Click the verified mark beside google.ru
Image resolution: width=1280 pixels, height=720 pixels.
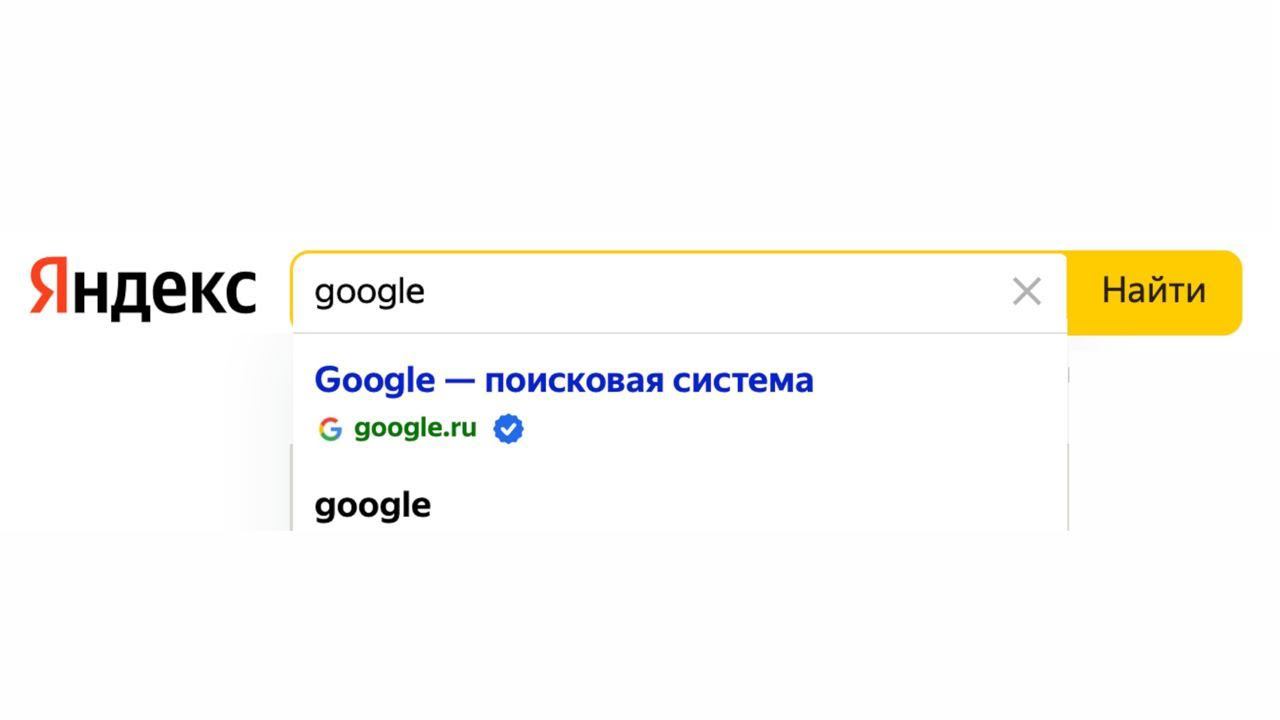pyautogui.click(x=508, y=429)
